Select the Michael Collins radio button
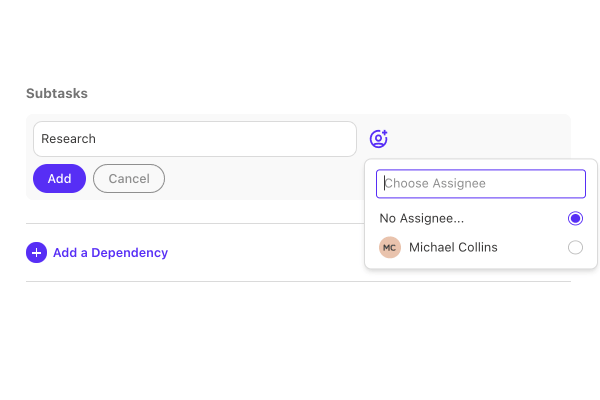This screenshot has width=600, height=400. click(575, 247)
